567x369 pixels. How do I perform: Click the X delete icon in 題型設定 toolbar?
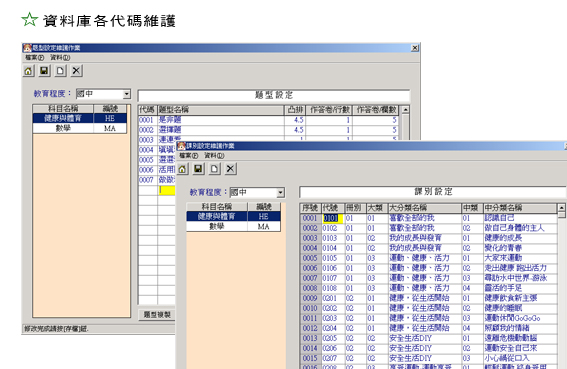click(x=76, y=71)
